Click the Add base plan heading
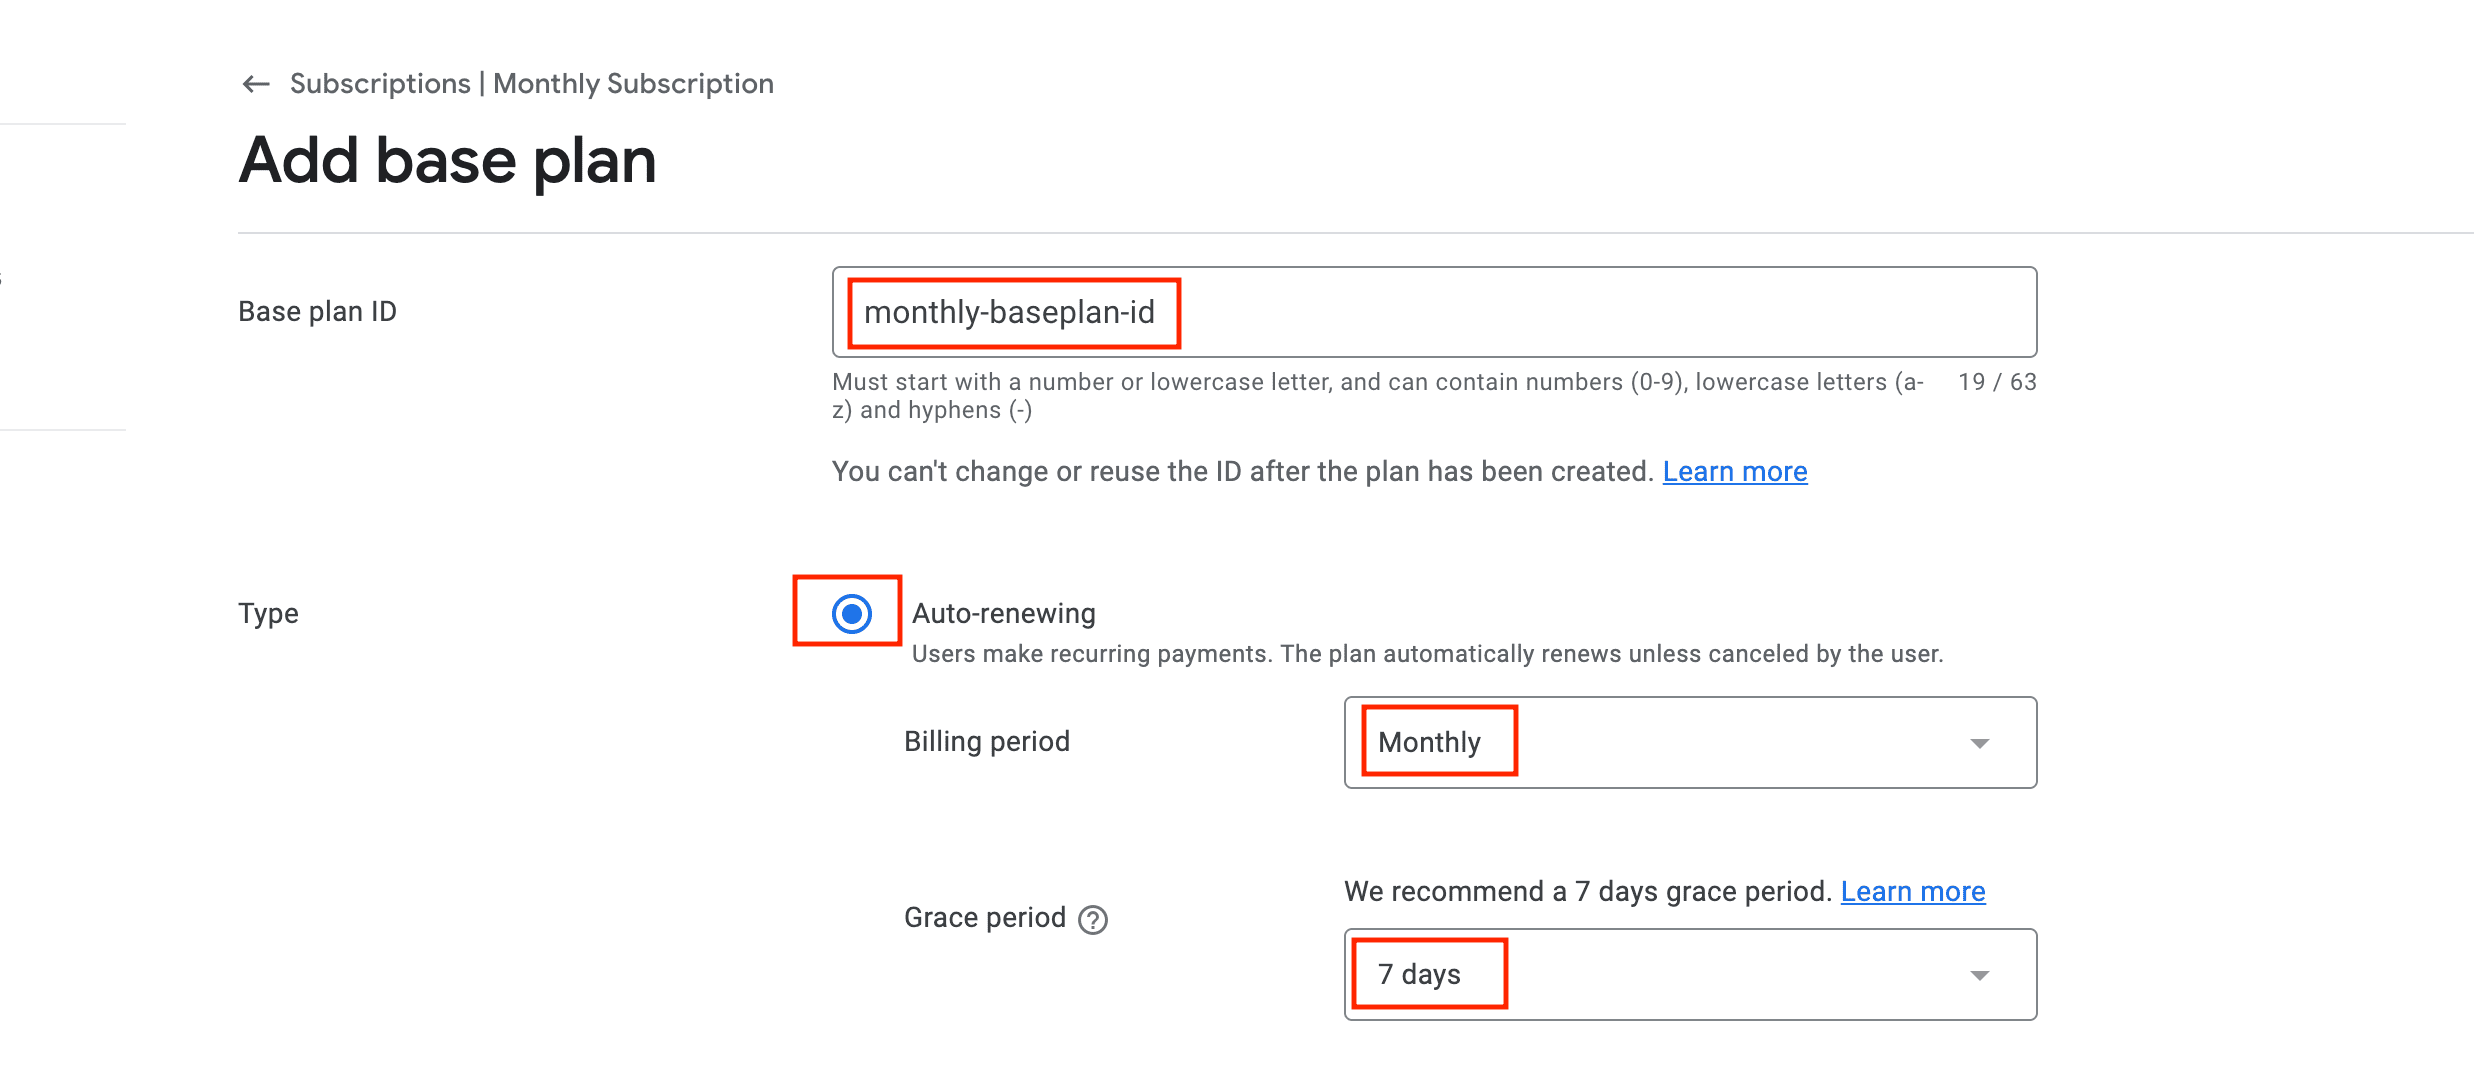2474x1068 pixels. point(447,160)
